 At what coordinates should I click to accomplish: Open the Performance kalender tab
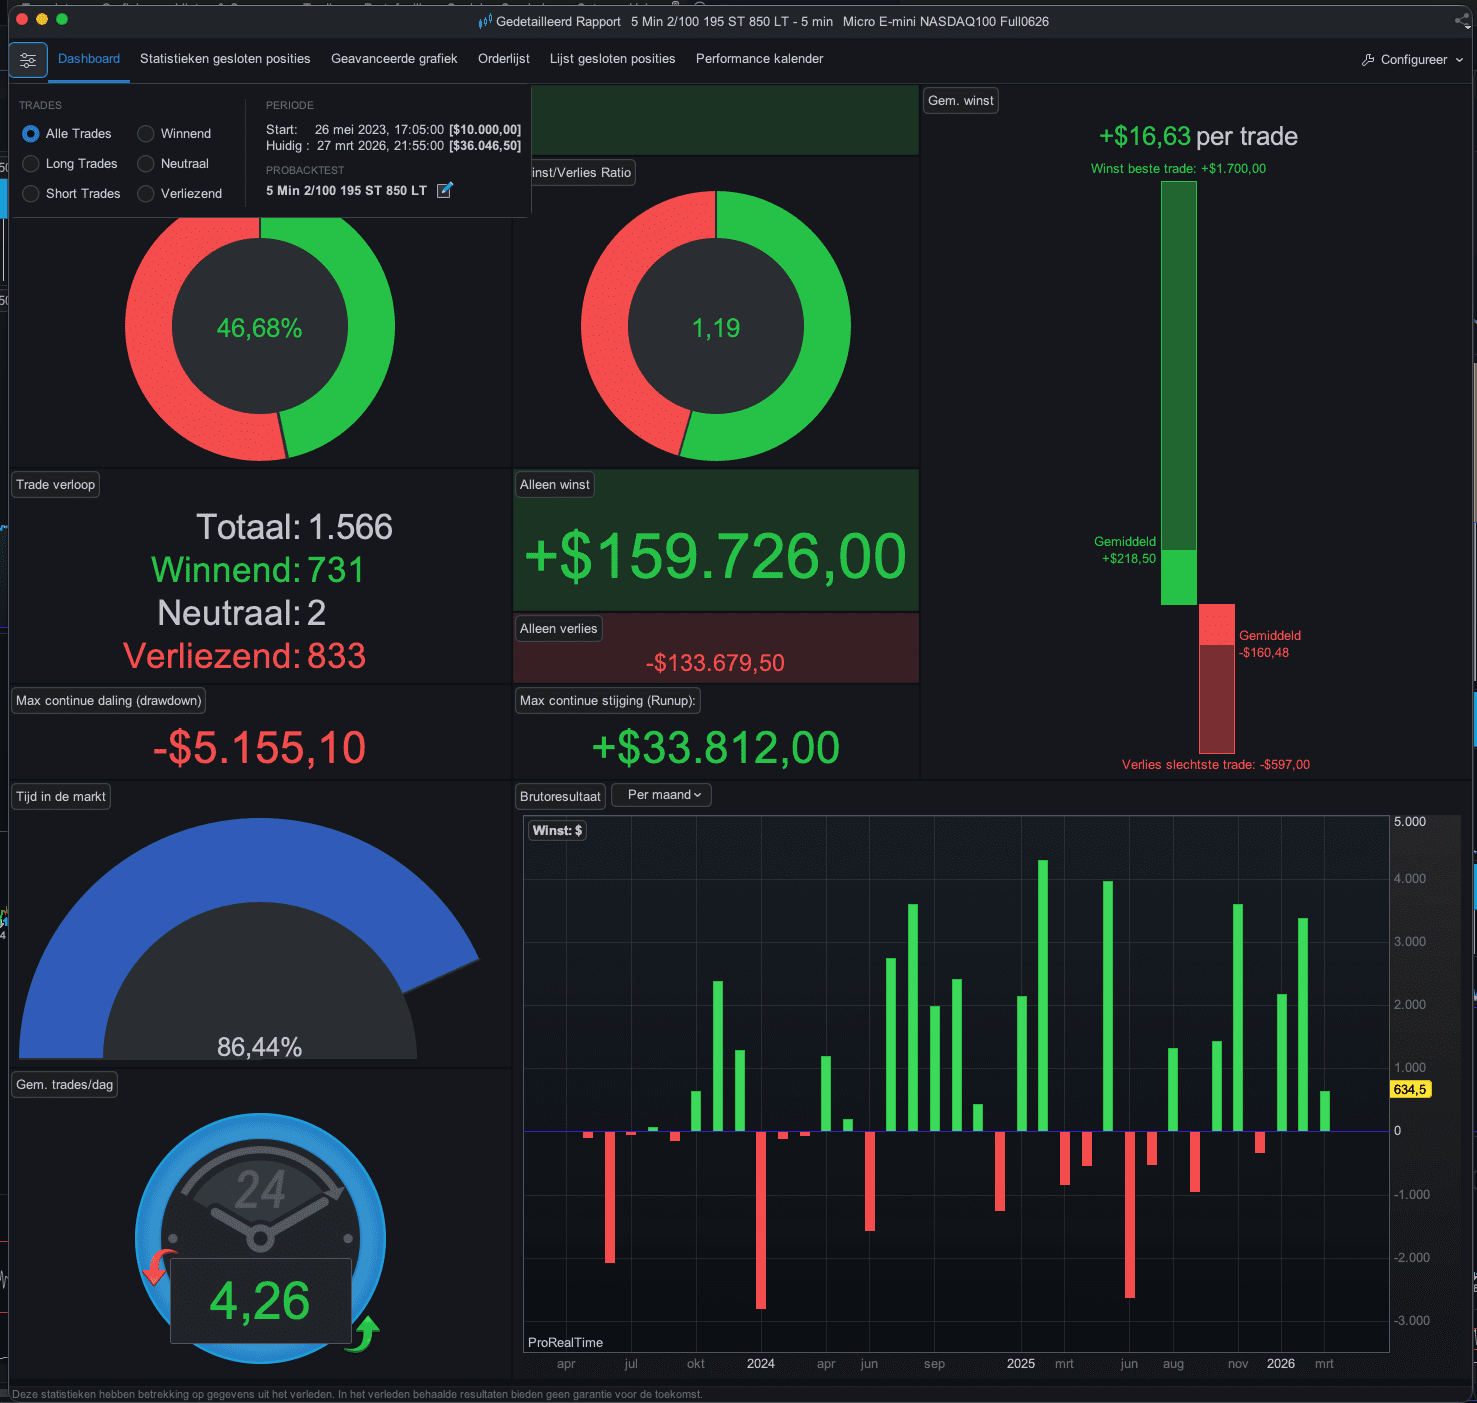(x=760, y=59)
